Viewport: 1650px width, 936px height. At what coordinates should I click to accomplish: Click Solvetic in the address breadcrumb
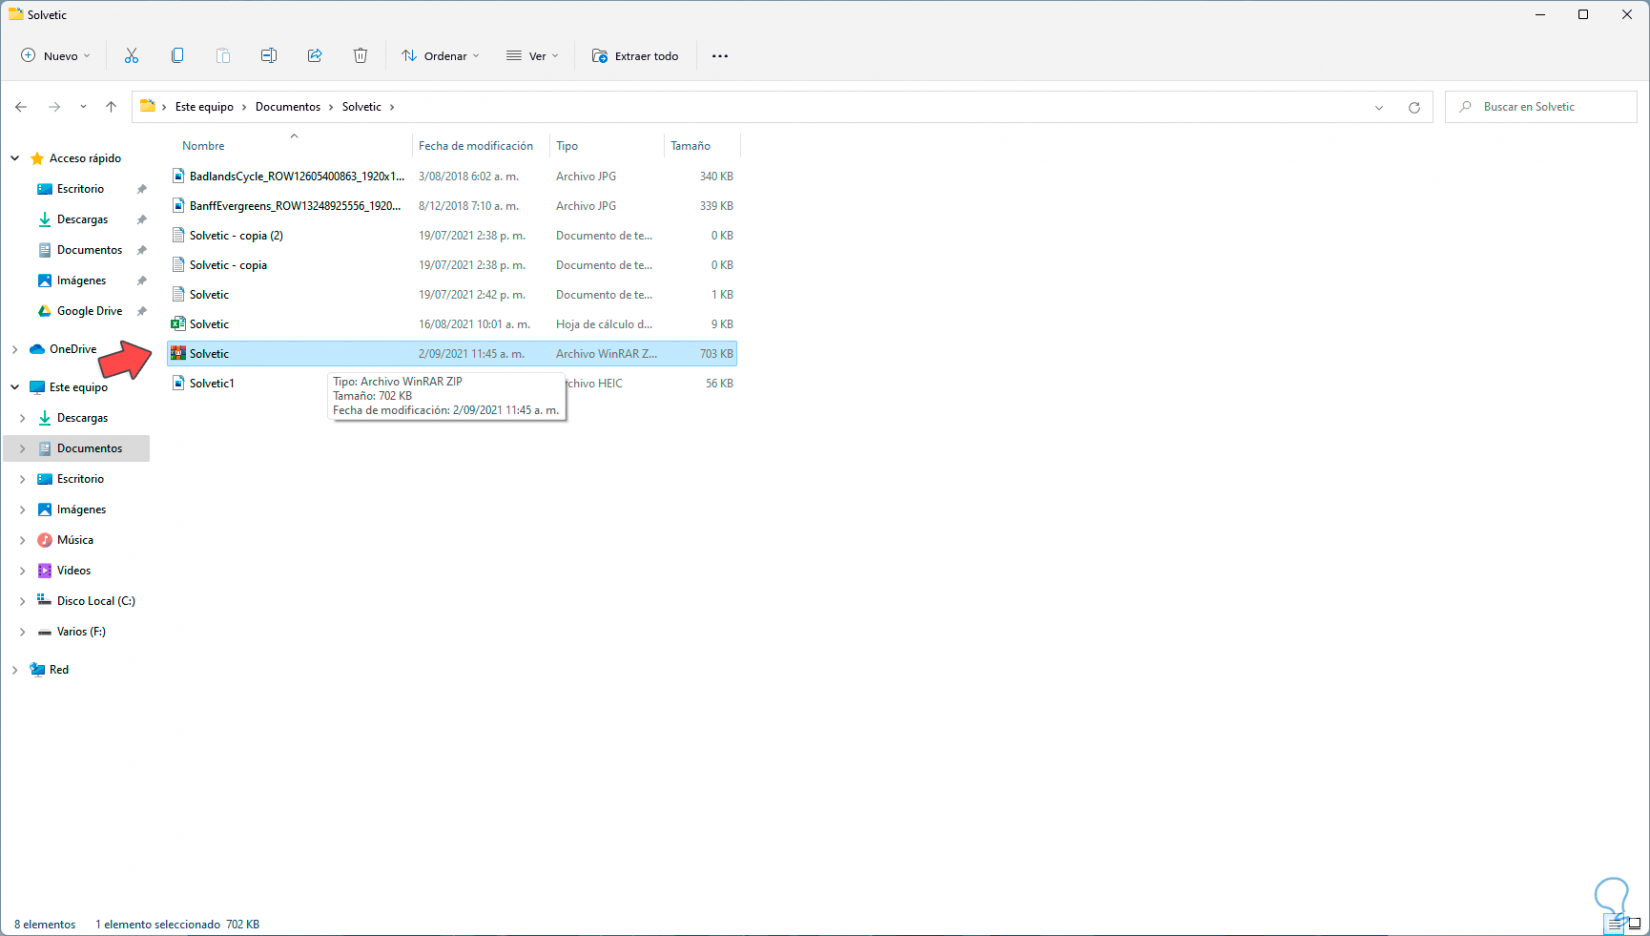(x=362, y=107)
